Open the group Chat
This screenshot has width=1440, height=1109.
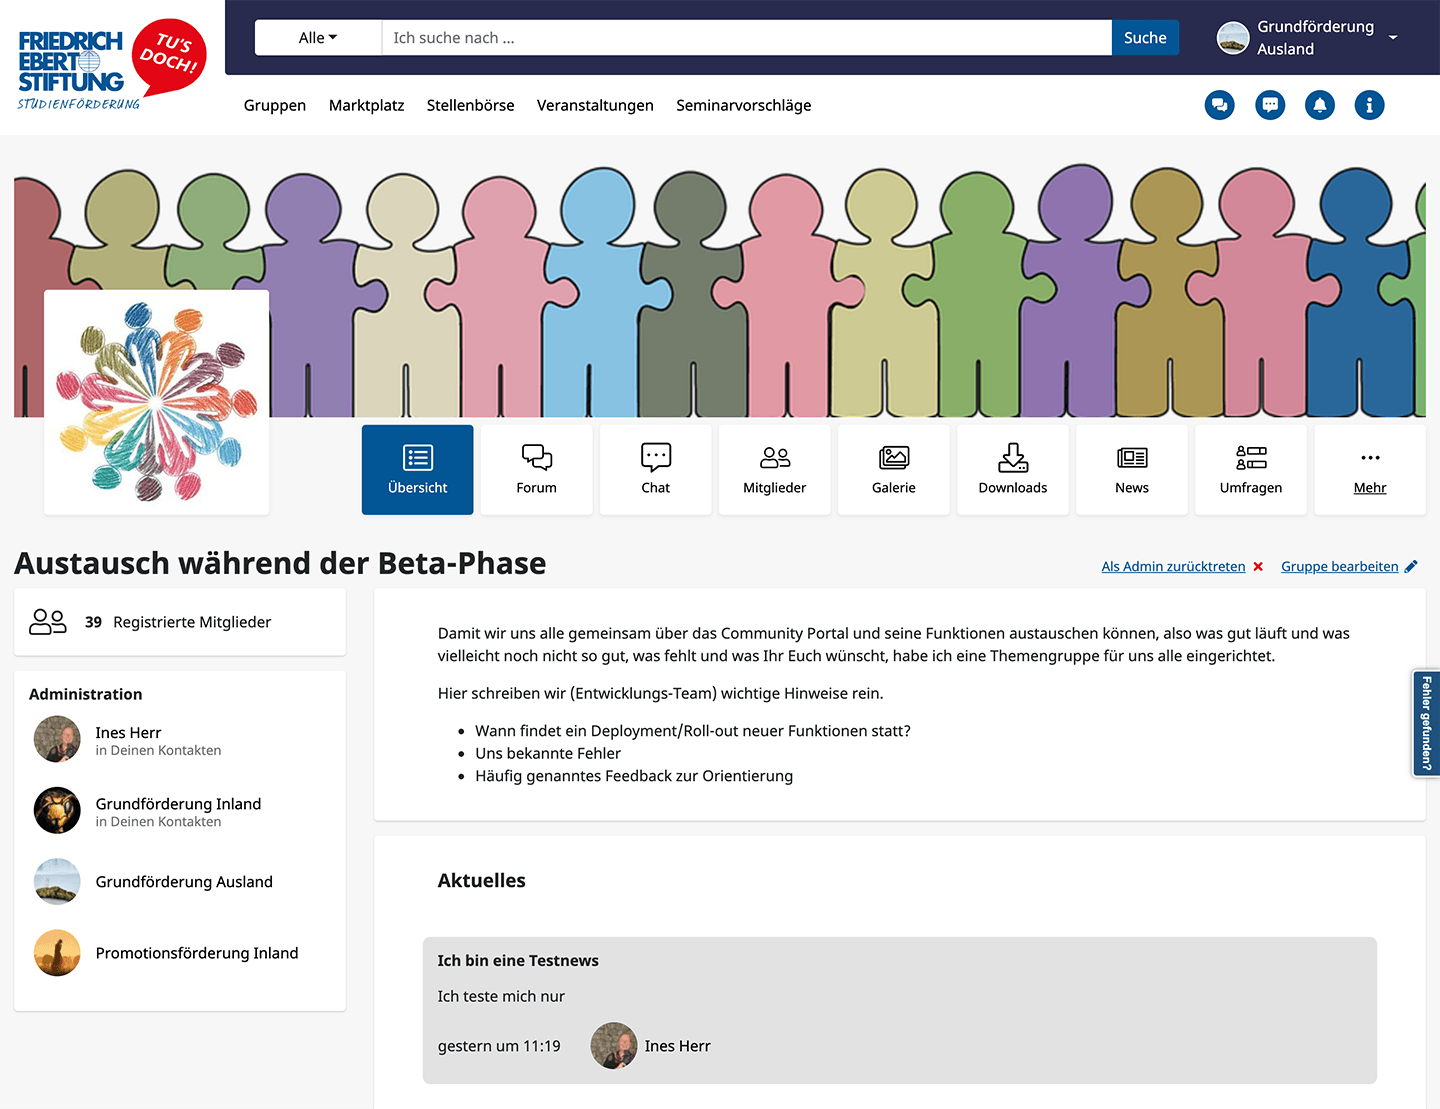click(655, 470)
